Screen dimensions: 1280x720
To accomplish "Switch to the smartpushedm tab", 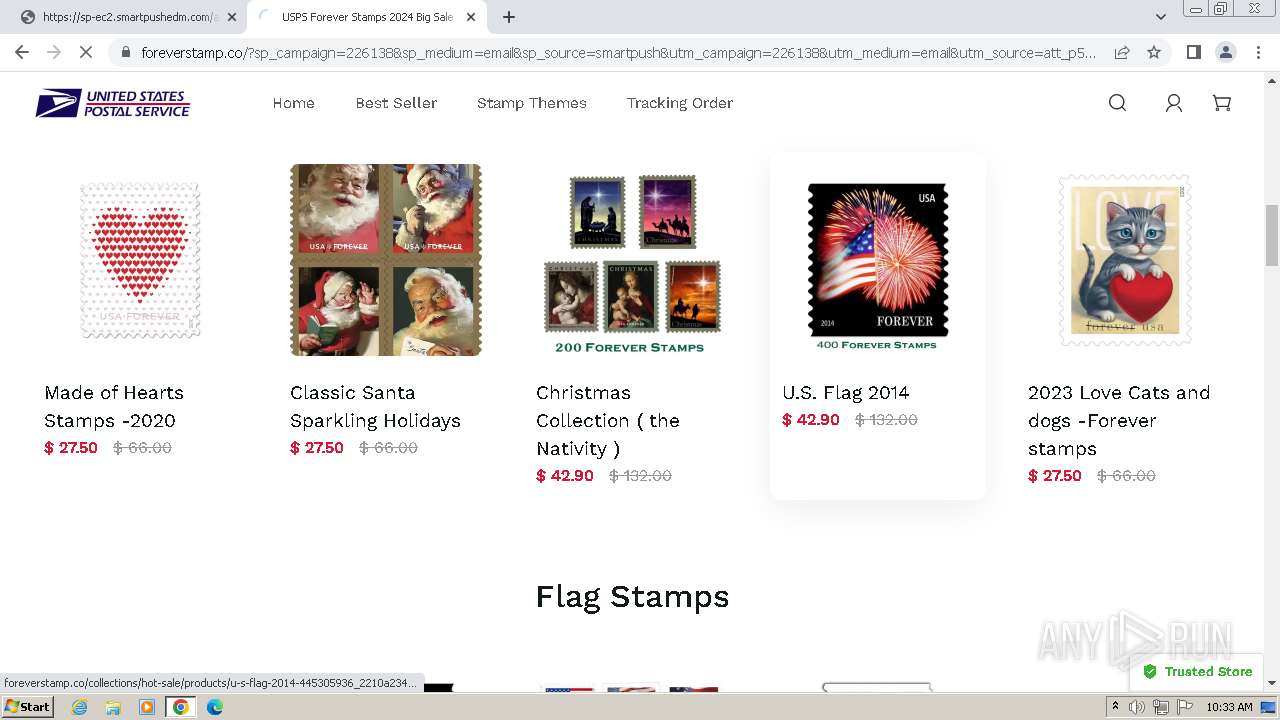I will pyautogui.click(x=125, y=17).
